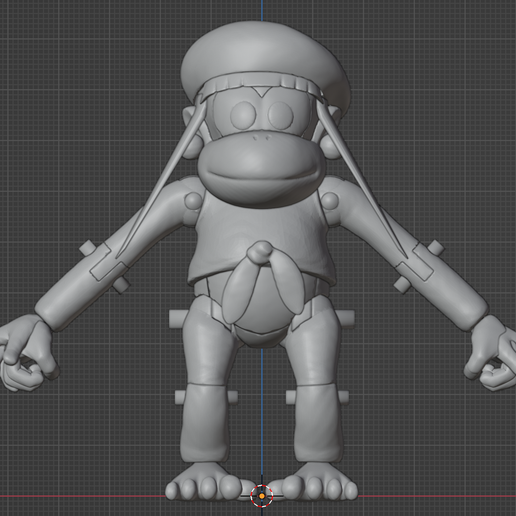Image resolution: width=516 pixels, height=516 pixels.
Task: Select the banana bunch on the belly
Action: pos(263,283)
